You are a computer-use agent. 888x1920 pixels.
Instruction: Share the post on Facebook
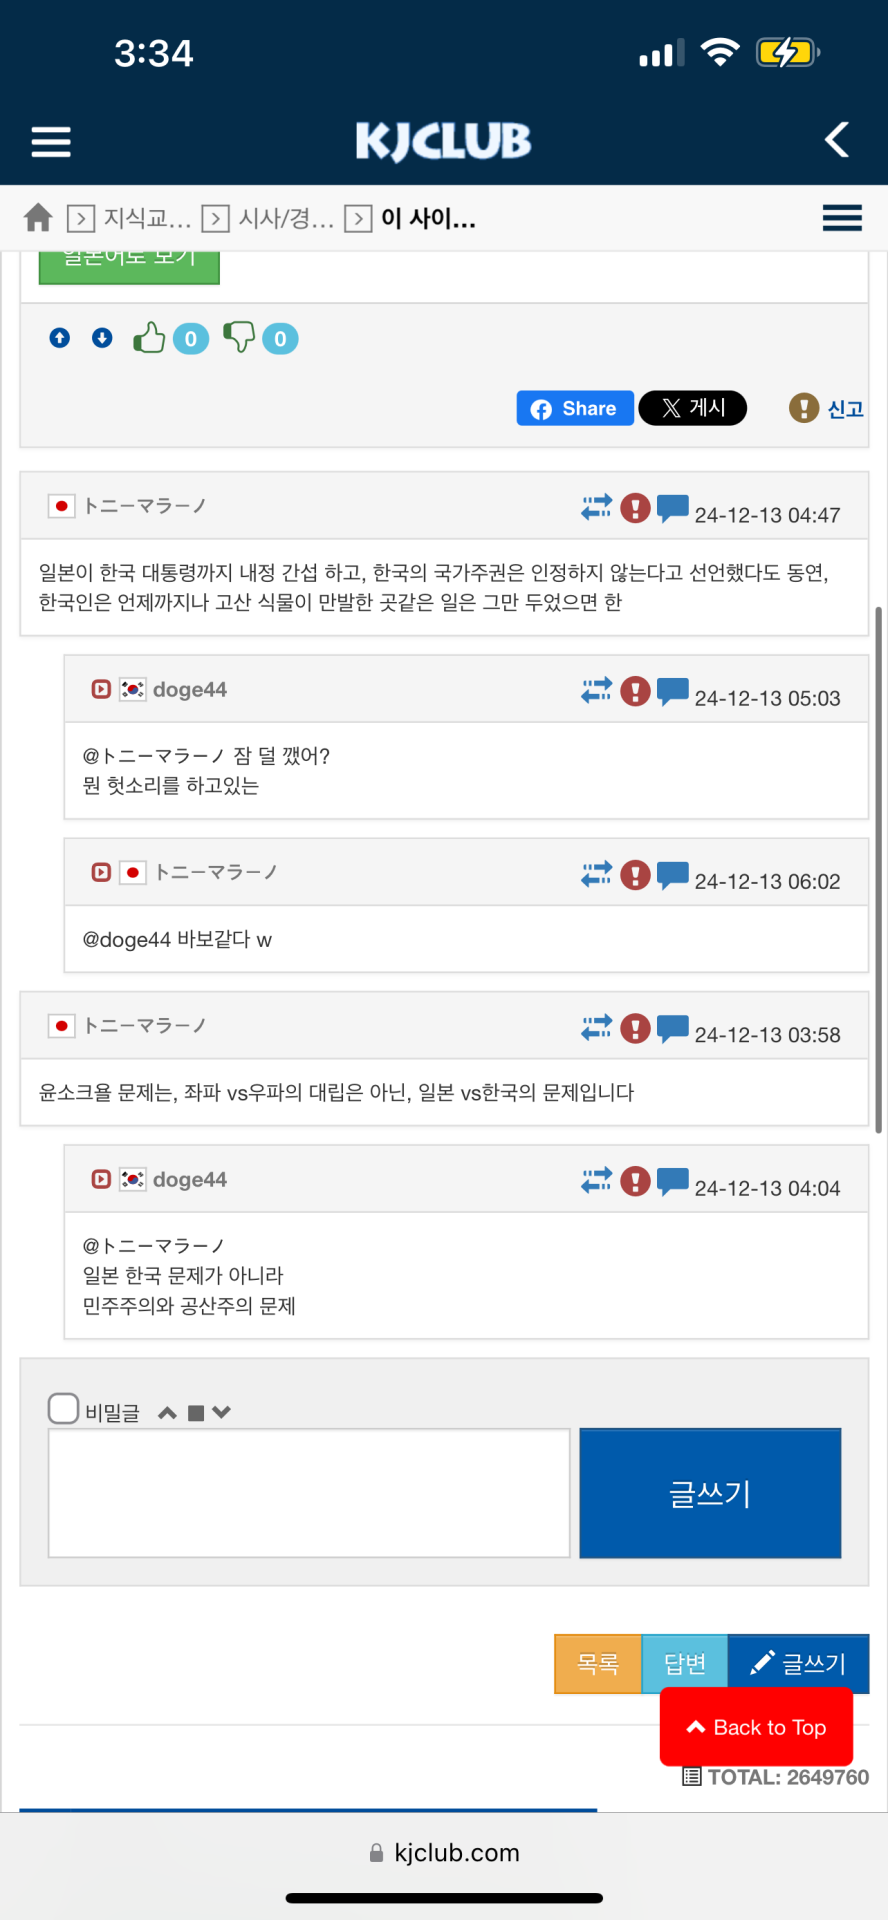point(575,408)
